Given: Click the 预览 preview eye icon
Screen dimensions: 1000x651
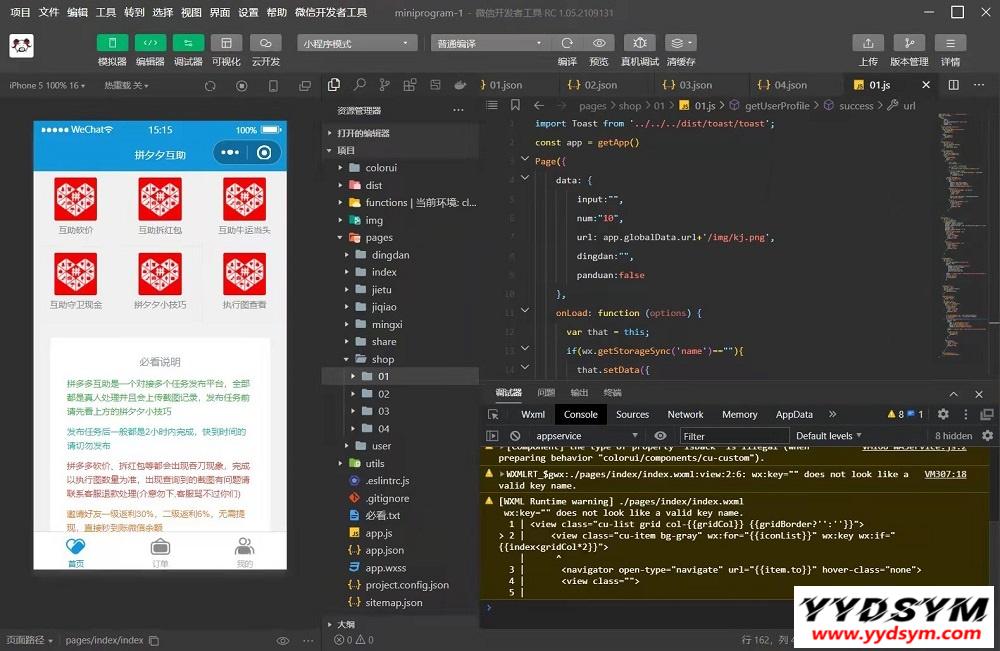Looking at the screenshot, I should coord(599,43).
